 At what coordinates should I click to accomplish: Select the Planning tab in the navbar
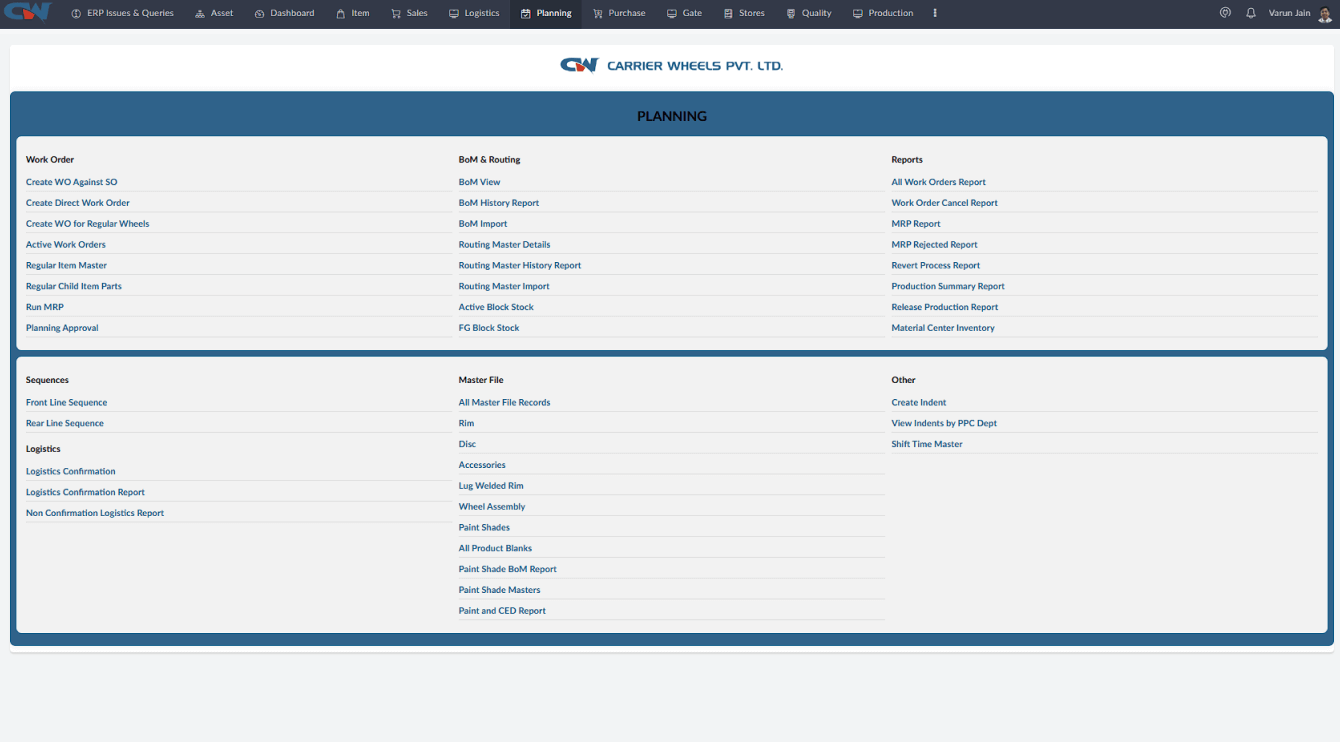click(x=546, y=13)
